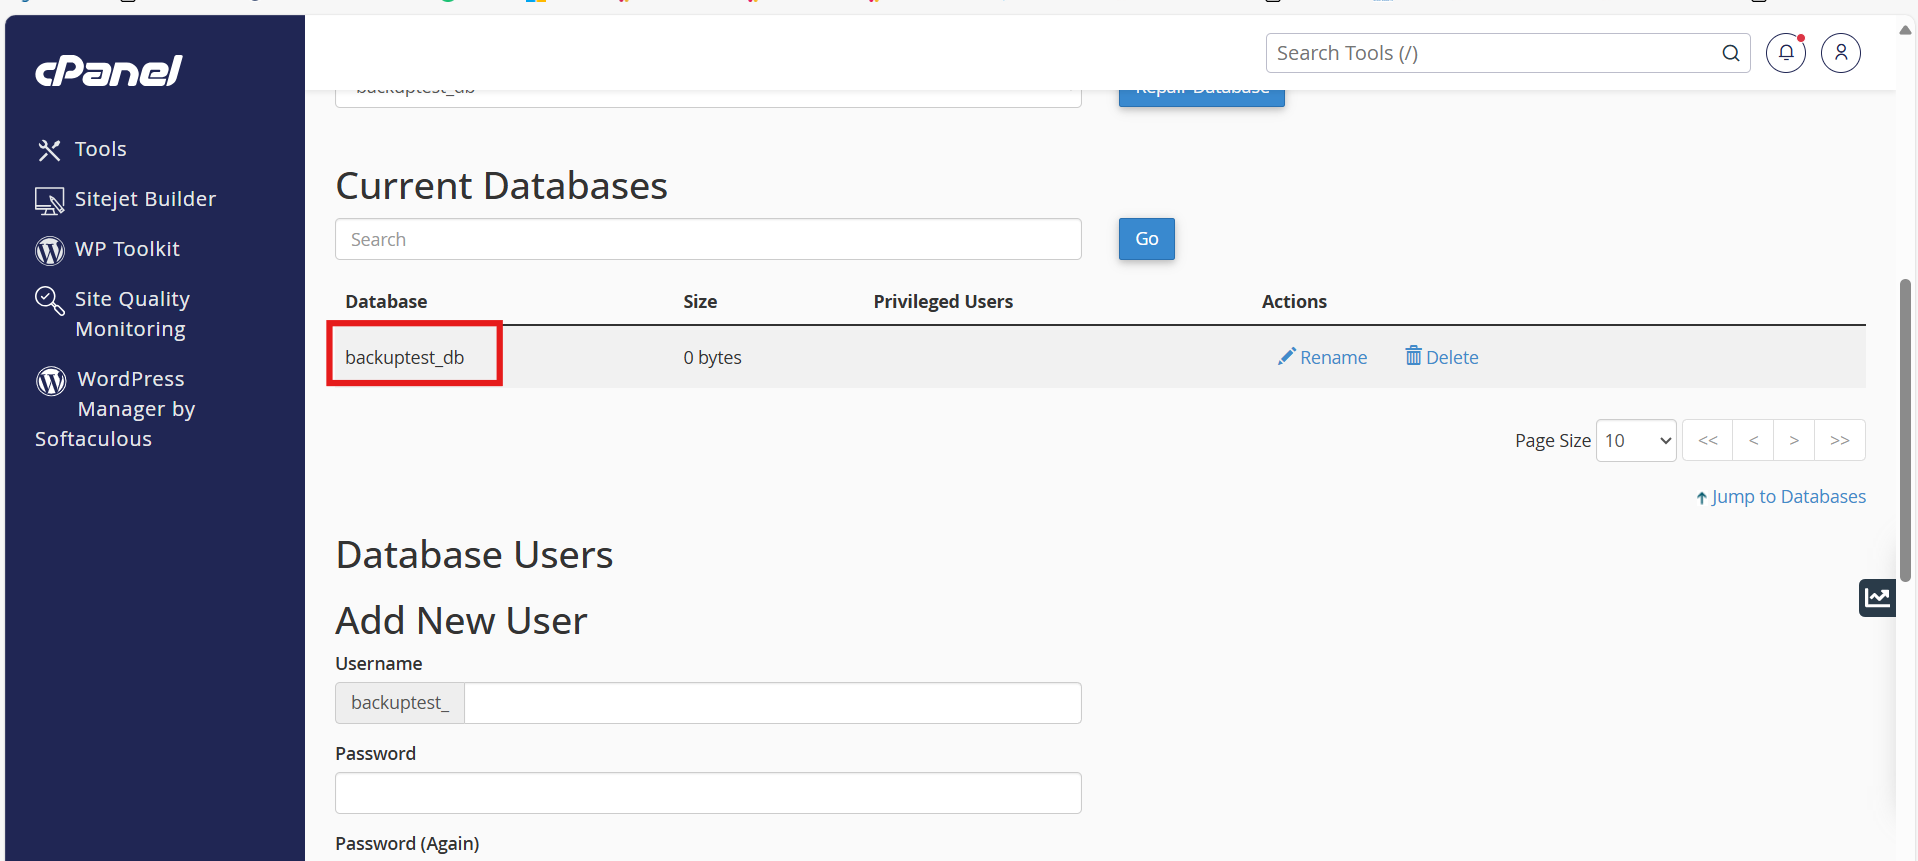Open the notifications bell
This screenshot has width=1918, height=861.
click(x=1786, y=53)
